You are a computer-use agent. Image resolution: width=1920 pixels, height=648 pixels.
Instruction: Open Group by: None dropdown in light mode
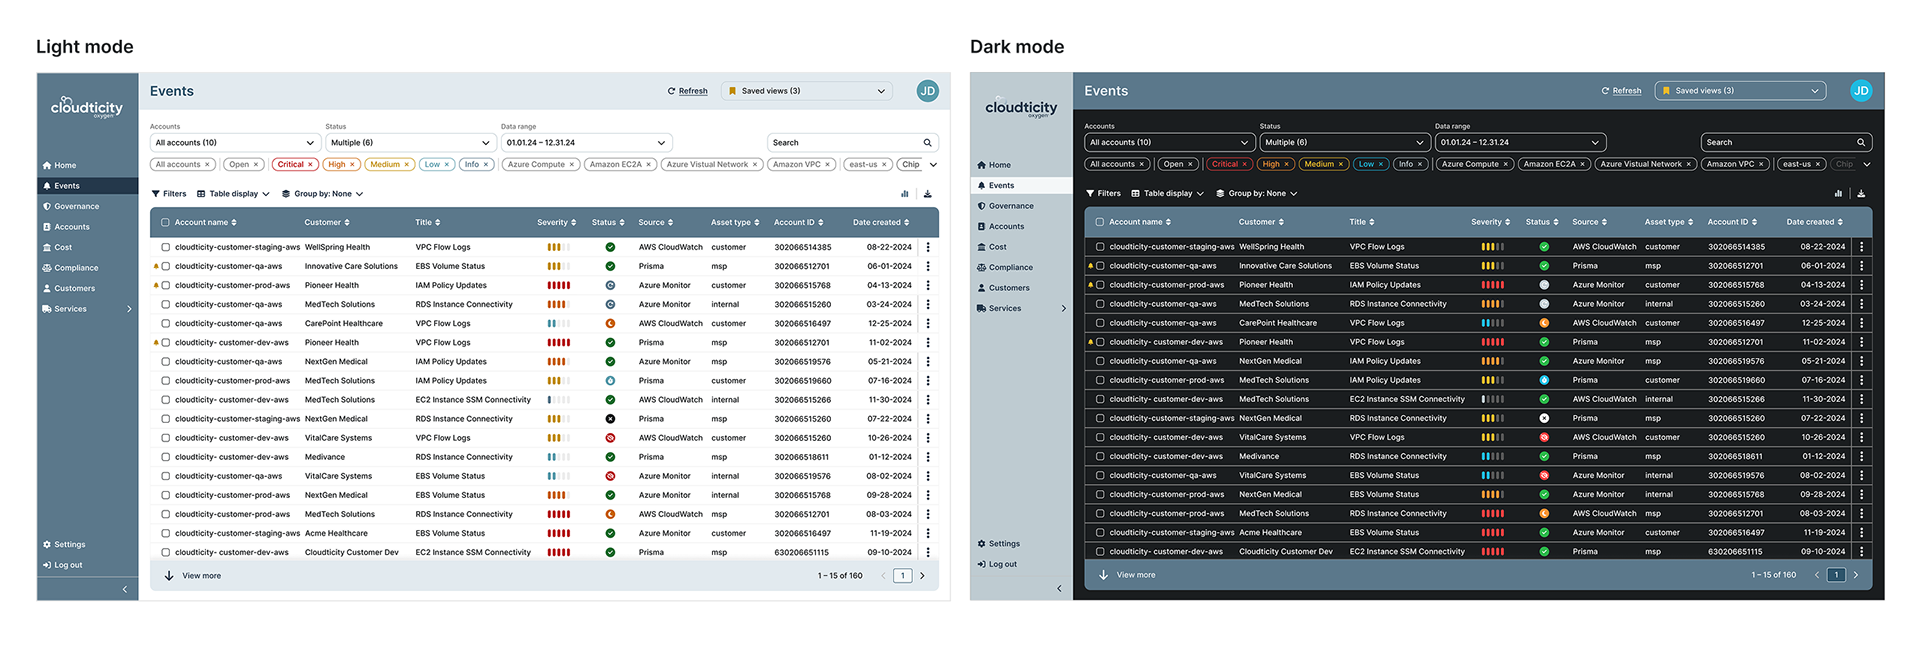322,194
